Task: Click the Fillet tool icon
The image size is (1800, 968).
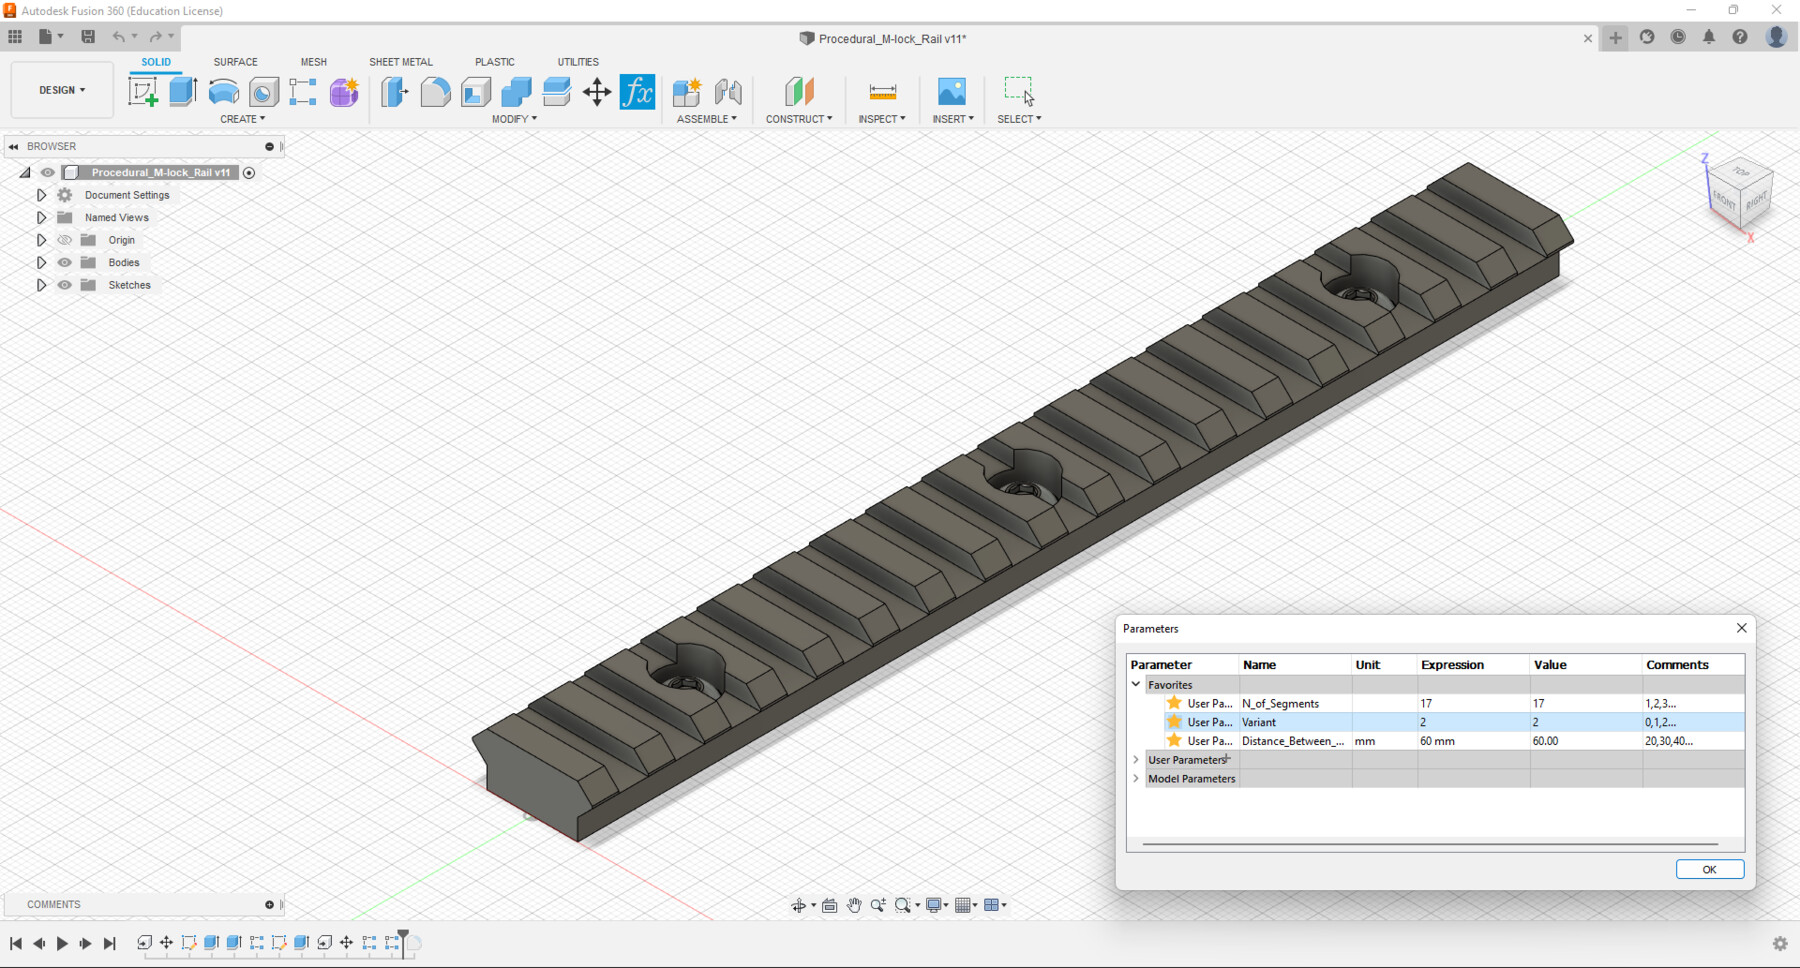Action: click(435, 92)
